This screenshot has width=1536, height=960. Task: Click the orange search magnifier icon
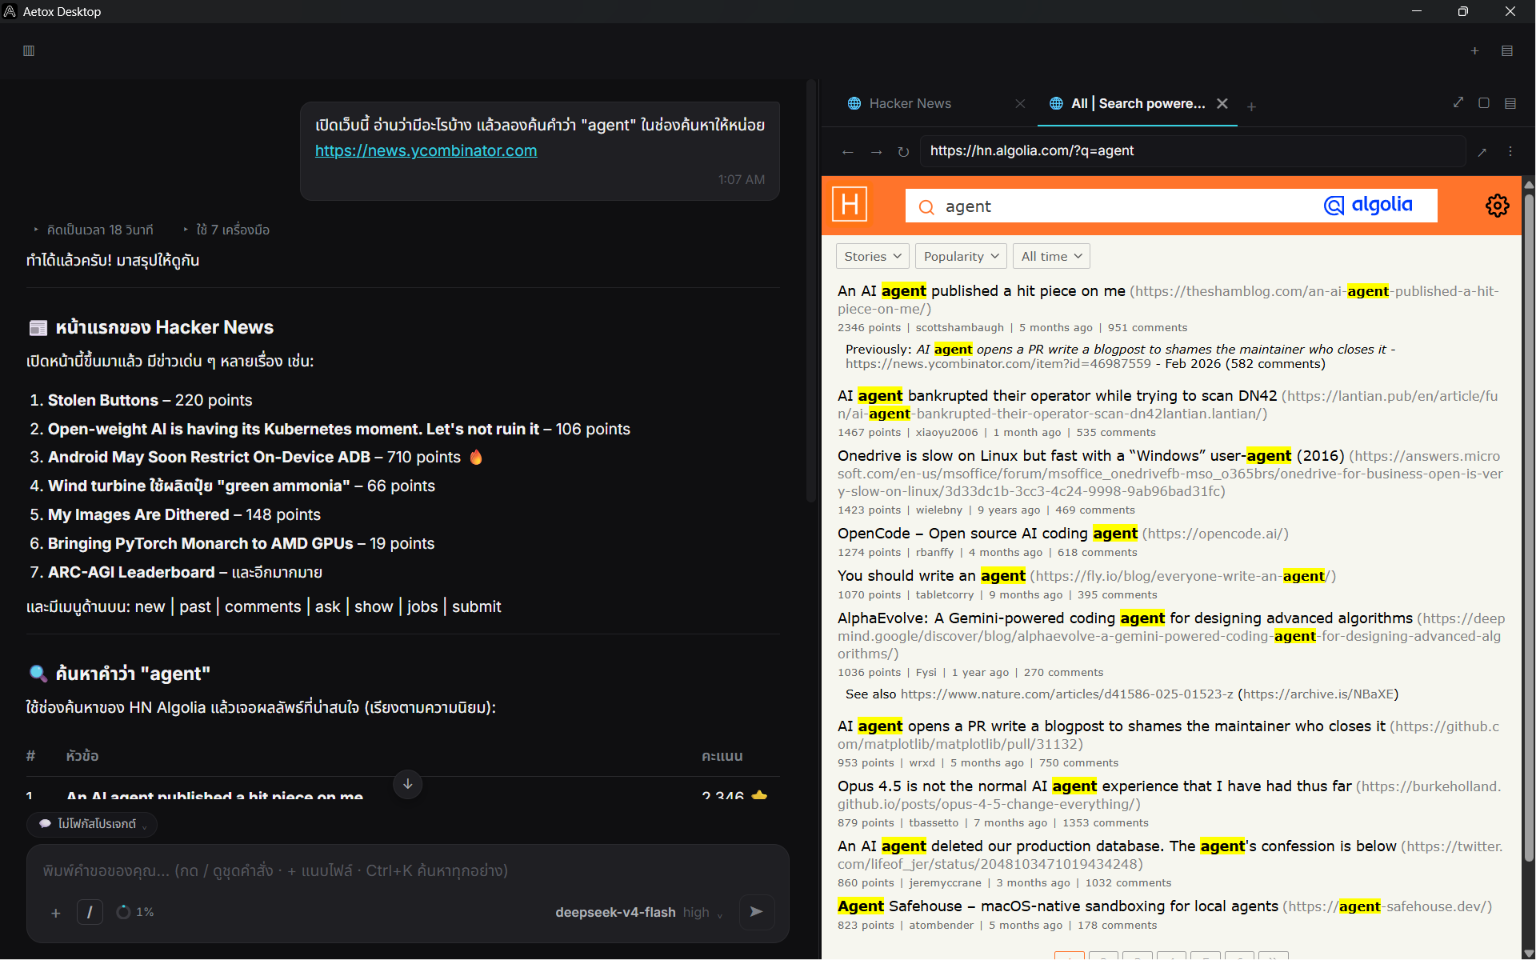[926, 207]
